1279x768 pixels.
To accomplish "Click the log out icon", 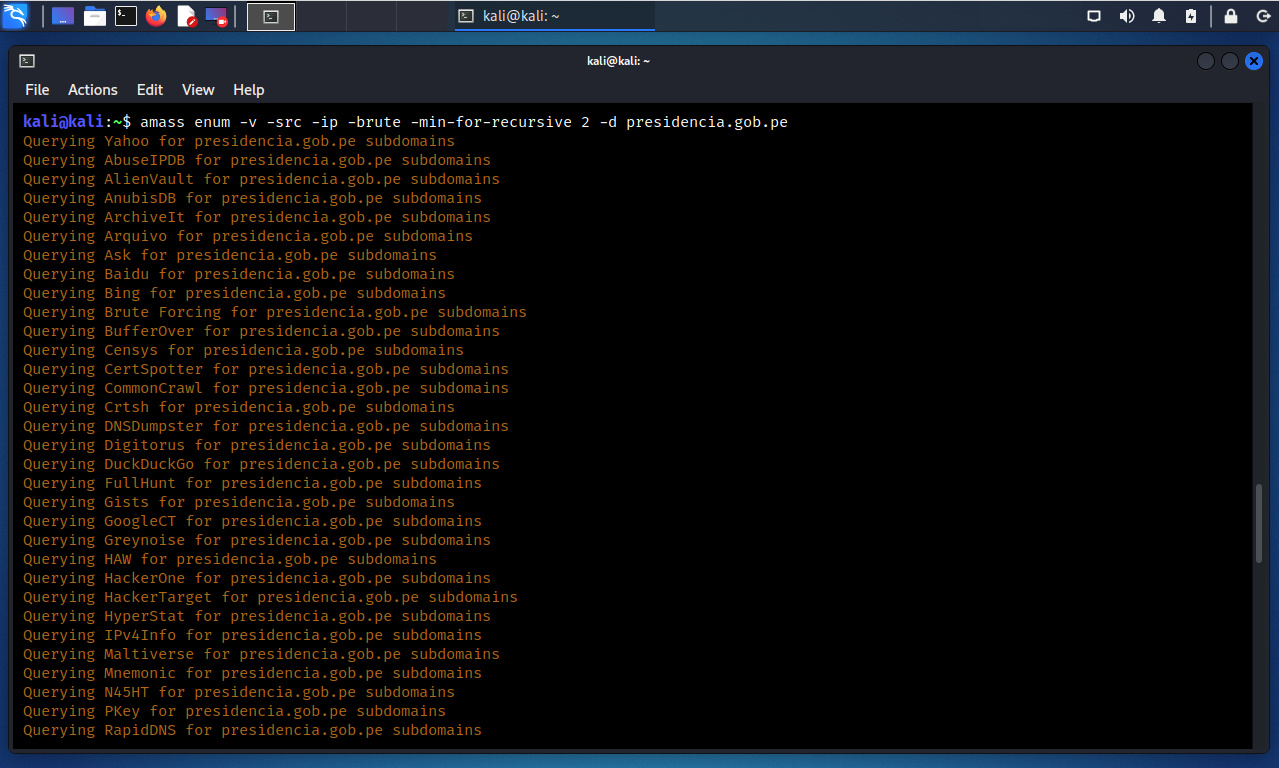I will (1263, 16).
